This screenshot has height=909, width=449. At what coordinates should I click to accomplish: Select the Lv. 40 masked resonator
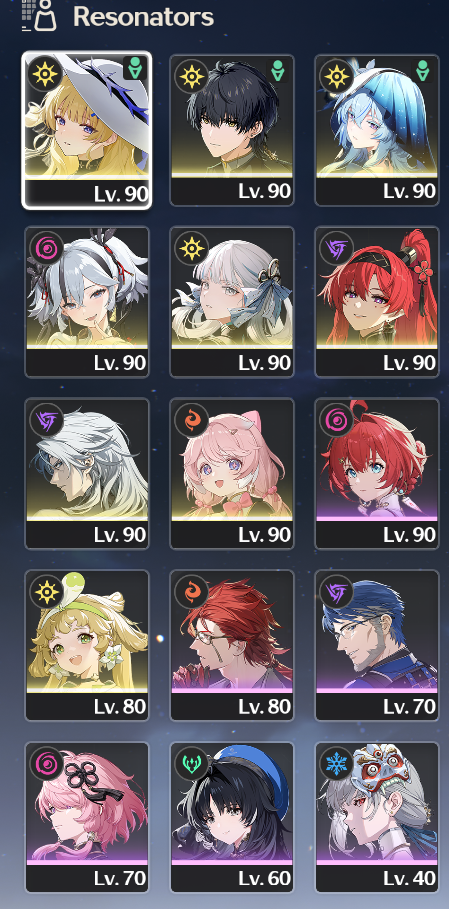click(x=377, y=817)
